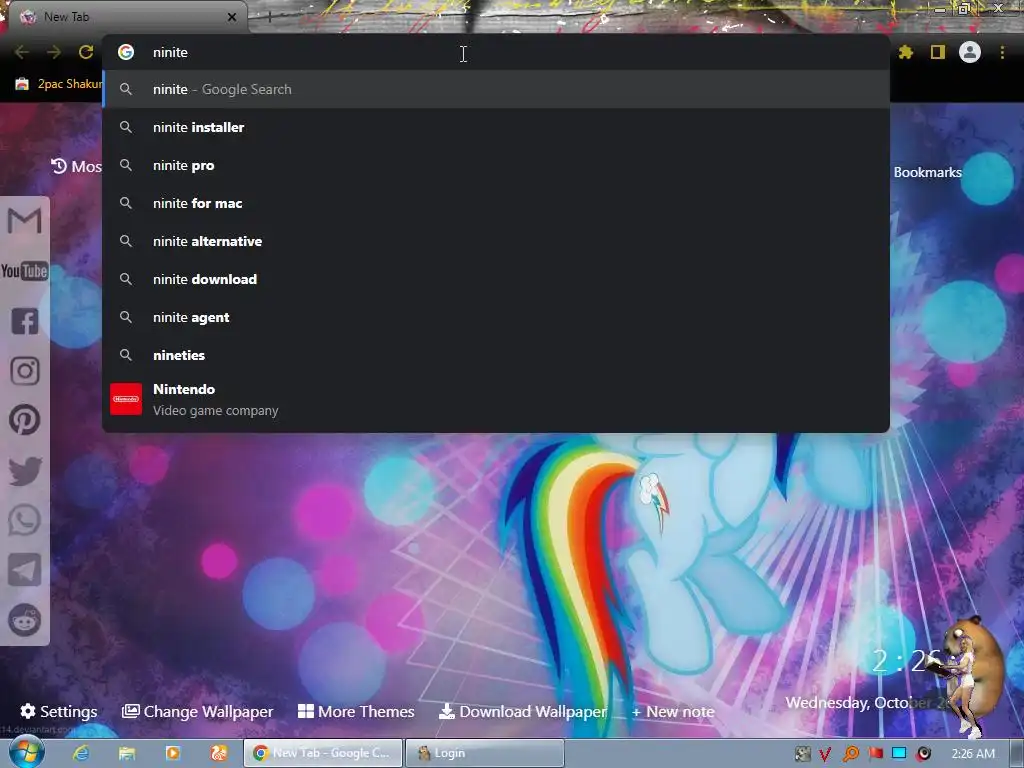Open the WhatsApp shortcut in the sidebar
1024x768 pixels.
coord(24,520)
